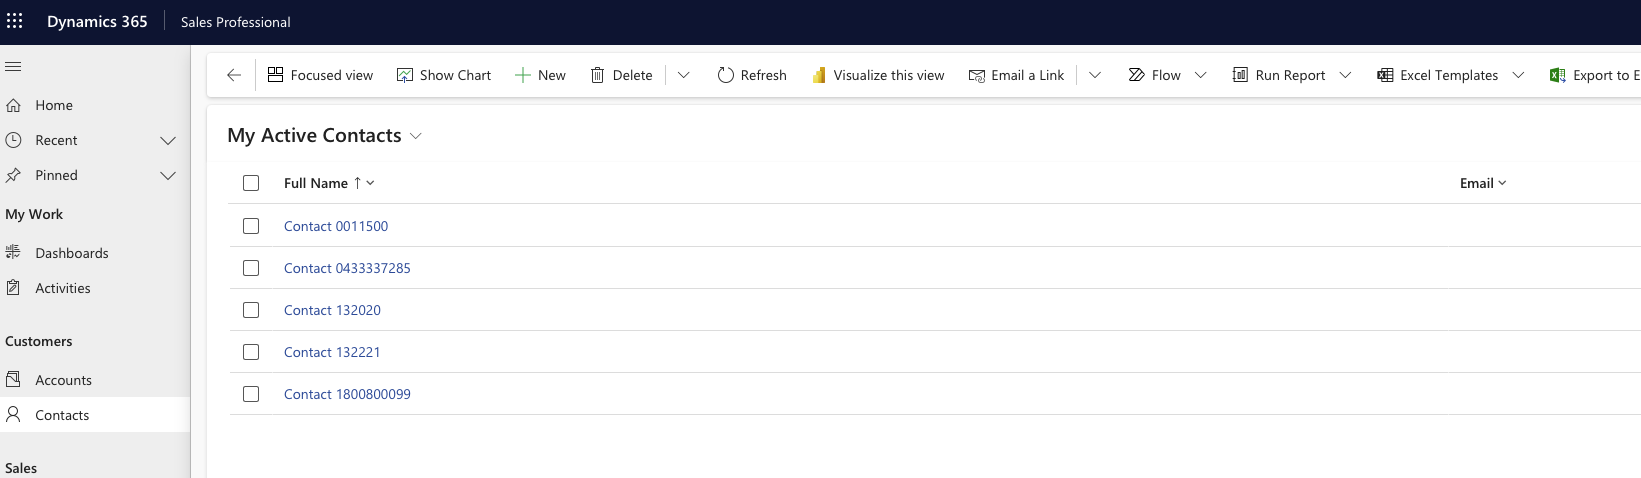Open the Contact 0433337285 record link

(347, 268)
